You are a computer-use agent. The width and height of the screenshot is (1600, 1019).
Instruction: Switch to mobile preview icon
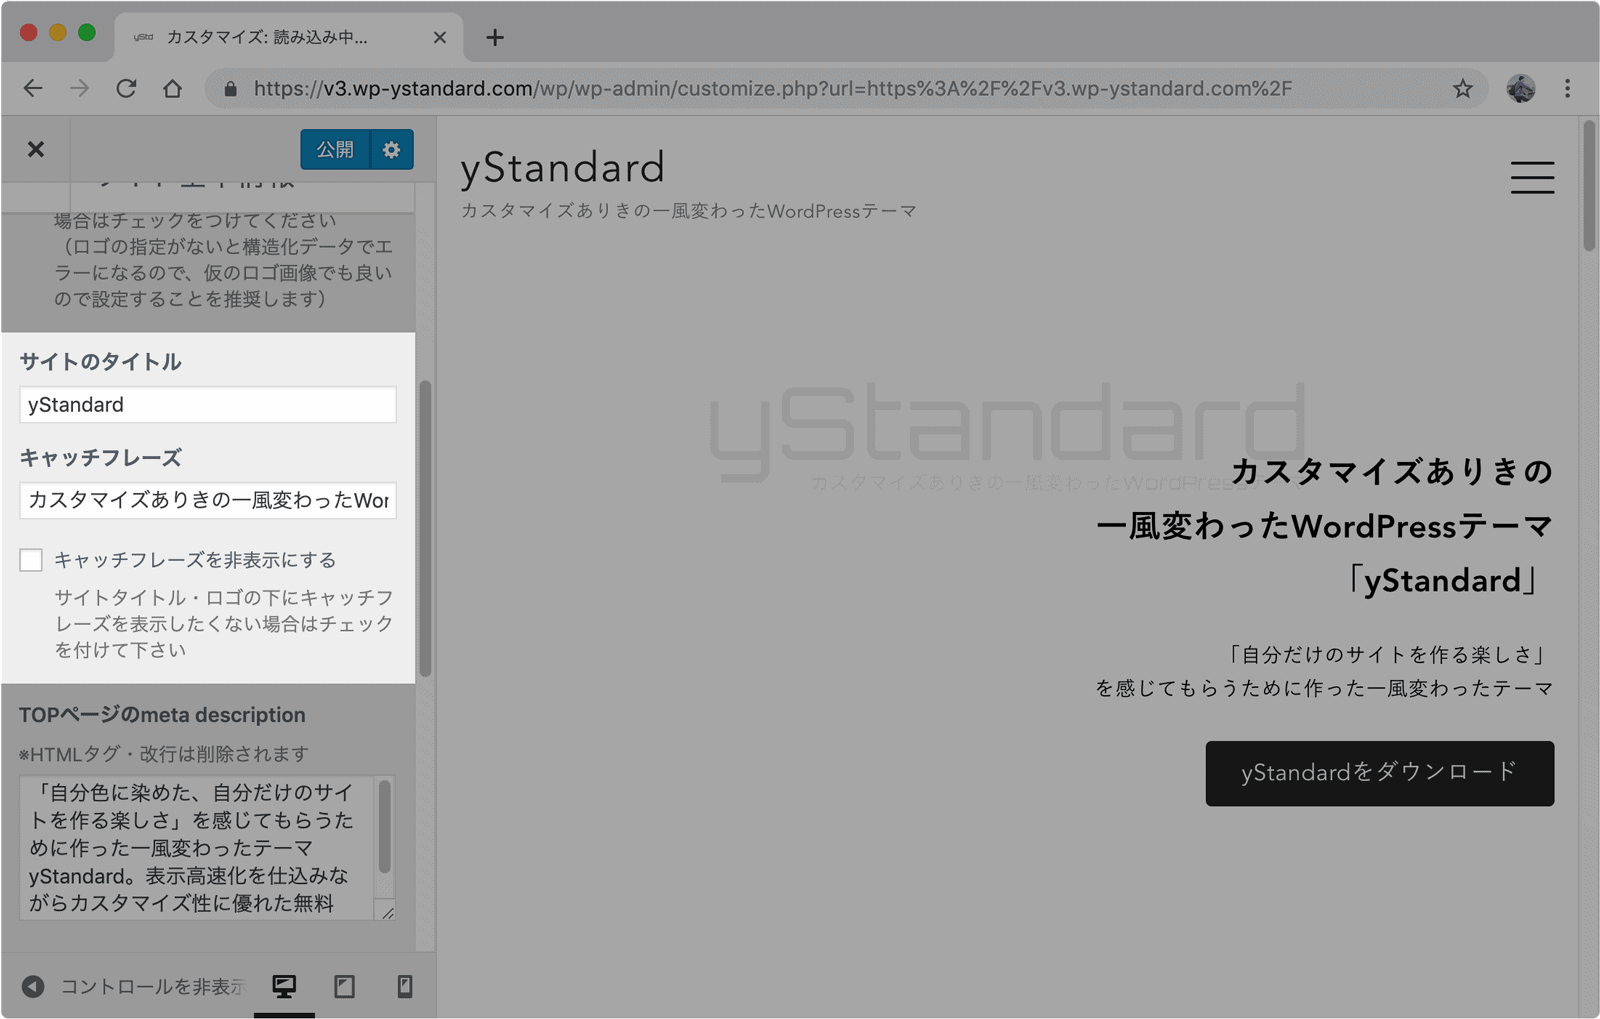click(x=405, y=987)
